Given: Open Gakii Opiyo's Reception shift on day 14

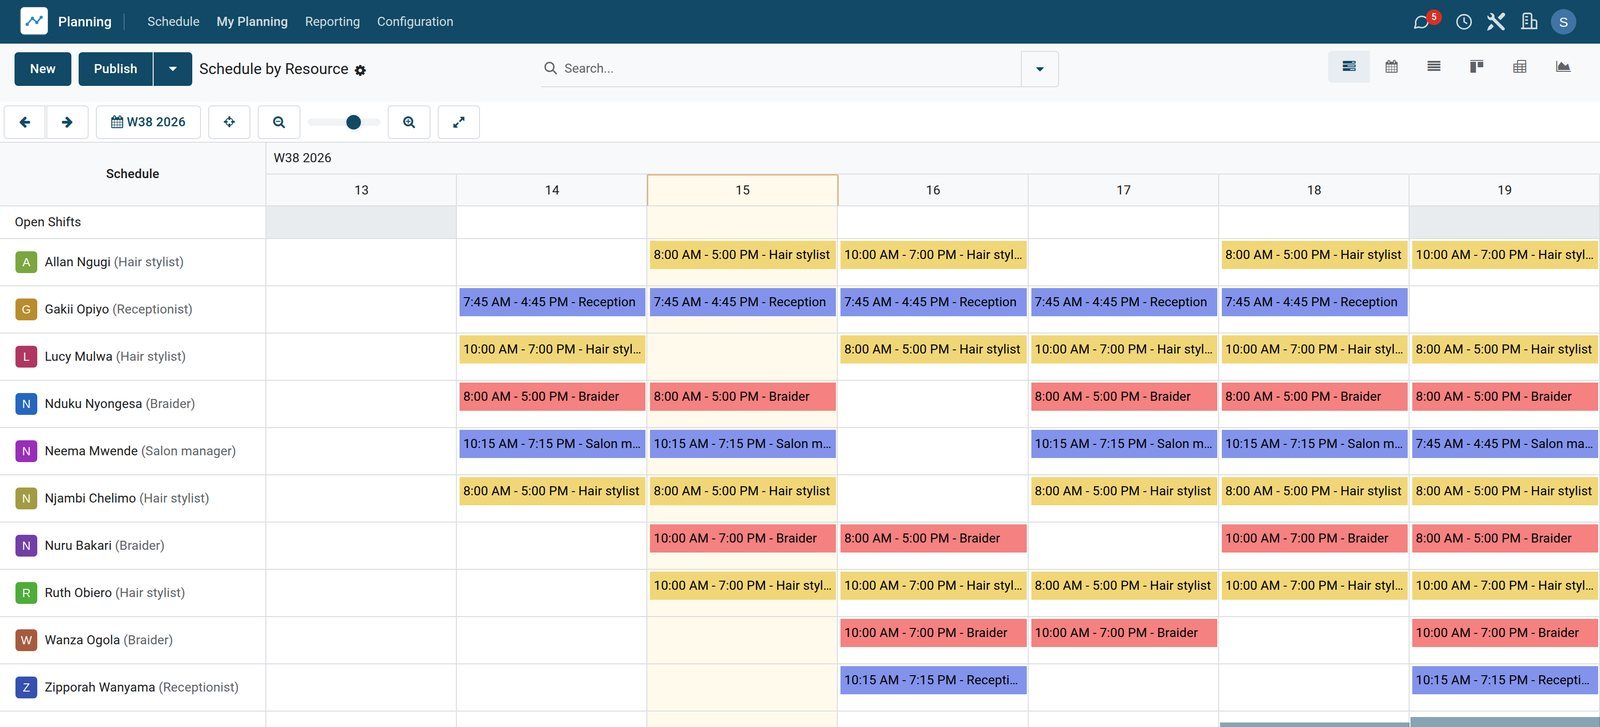Looking at the screenshot, I should coord(552,302).
